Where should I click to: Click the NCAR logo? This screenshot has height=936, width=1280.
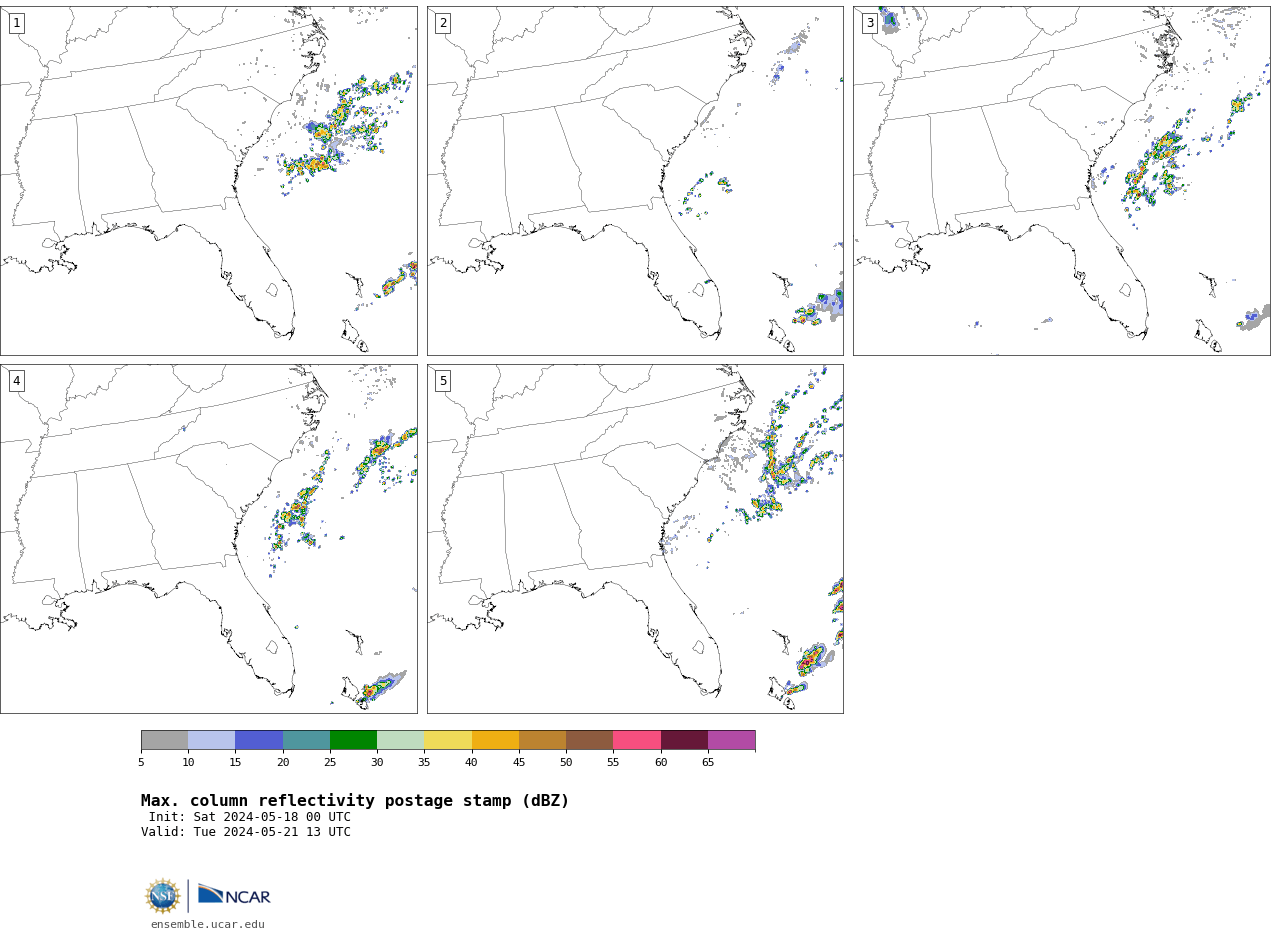click(x=234, y=895)
